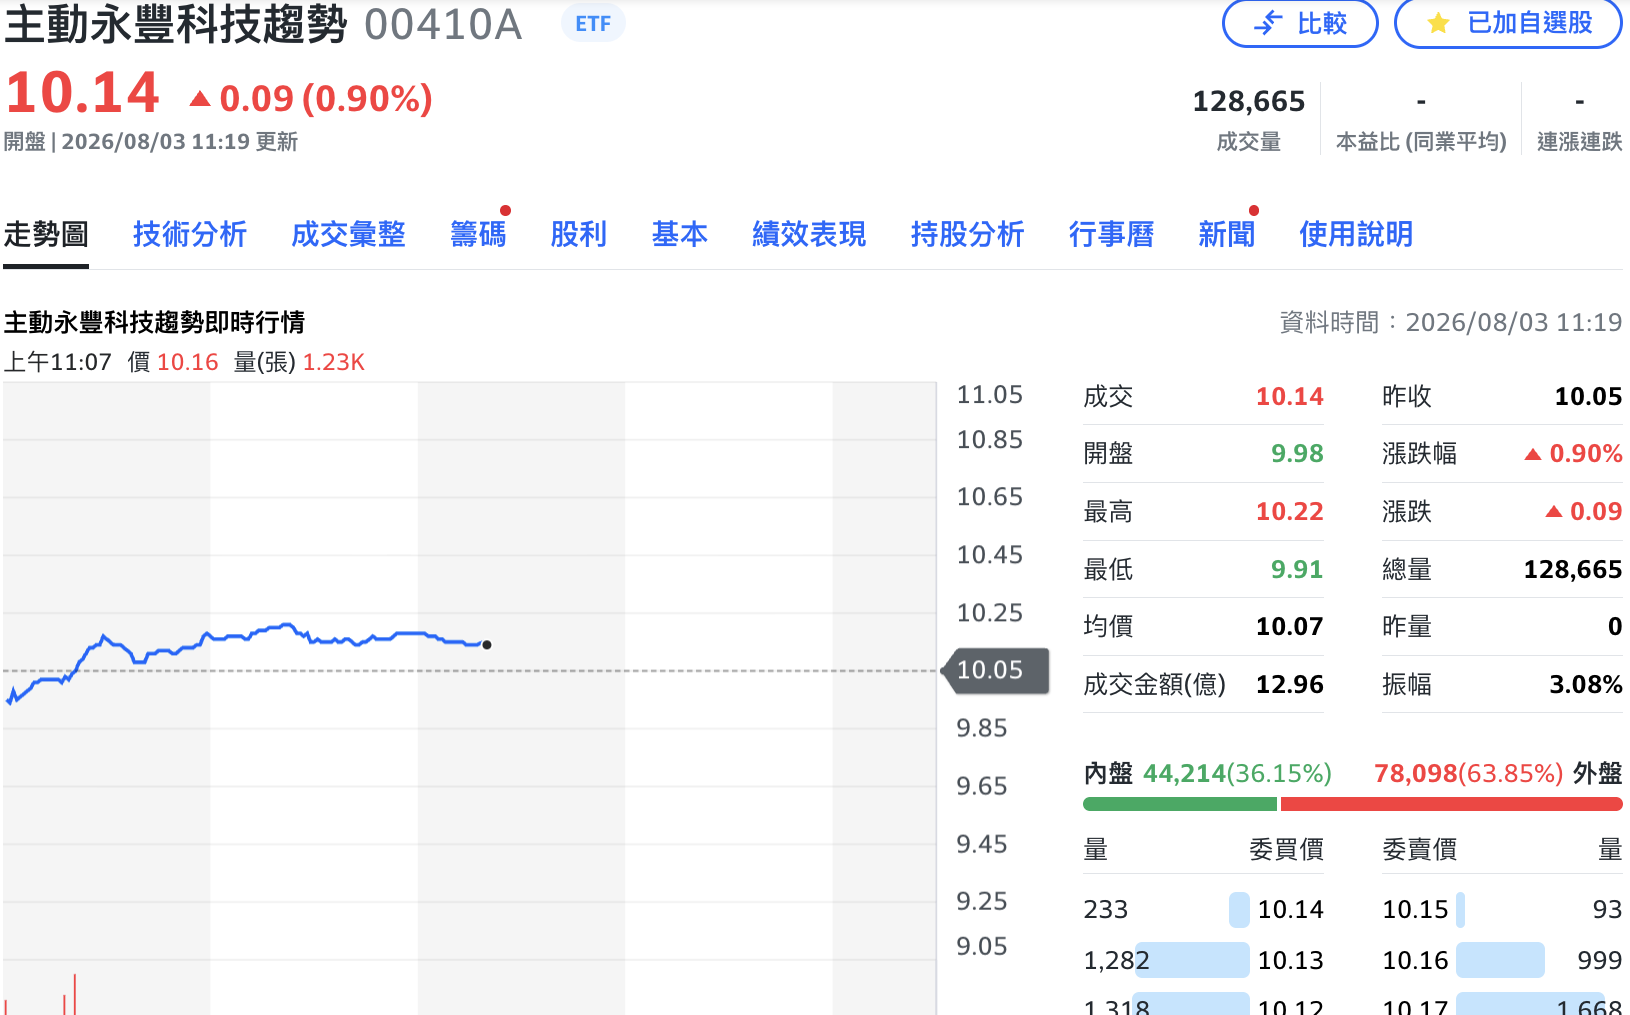Click the 委賣價 column header
Viewport: 1630px width, 1015px height.
click(1419, 850)
